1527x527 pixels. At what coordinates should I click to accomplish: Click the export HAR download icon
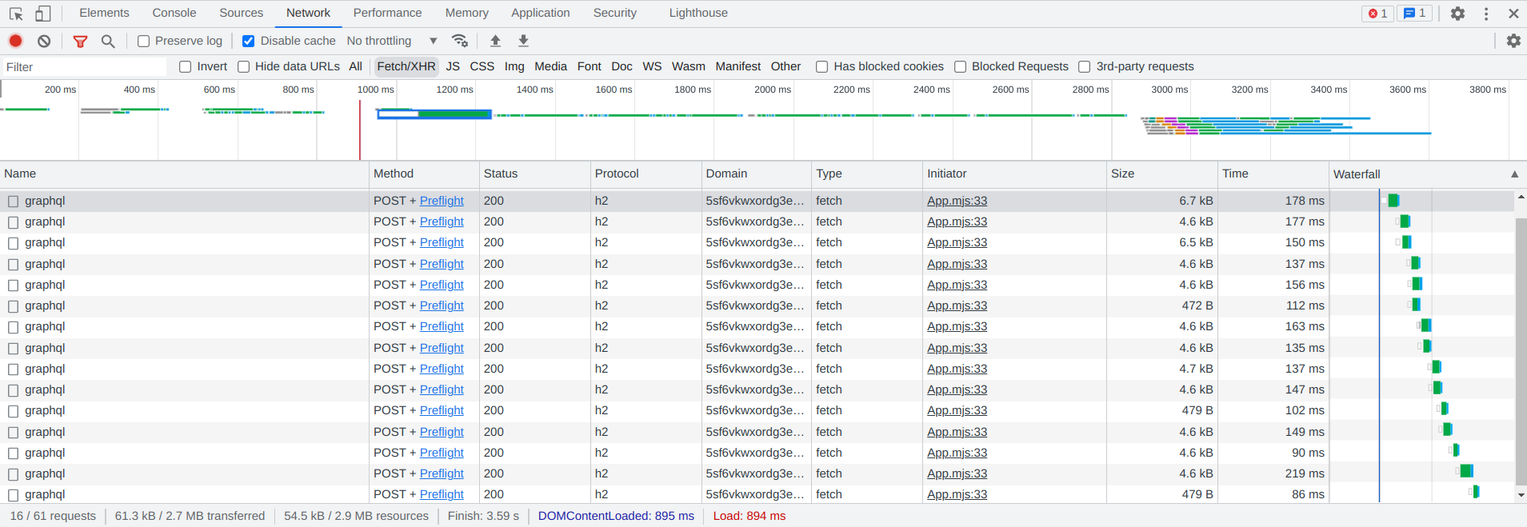(x=523, y=41)
